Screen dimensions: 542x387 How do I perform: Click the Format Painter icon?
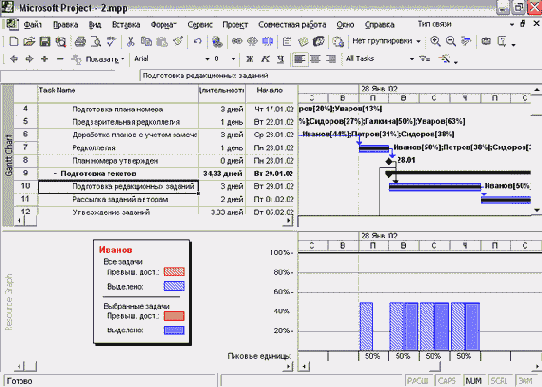click(x=178, y=42)
